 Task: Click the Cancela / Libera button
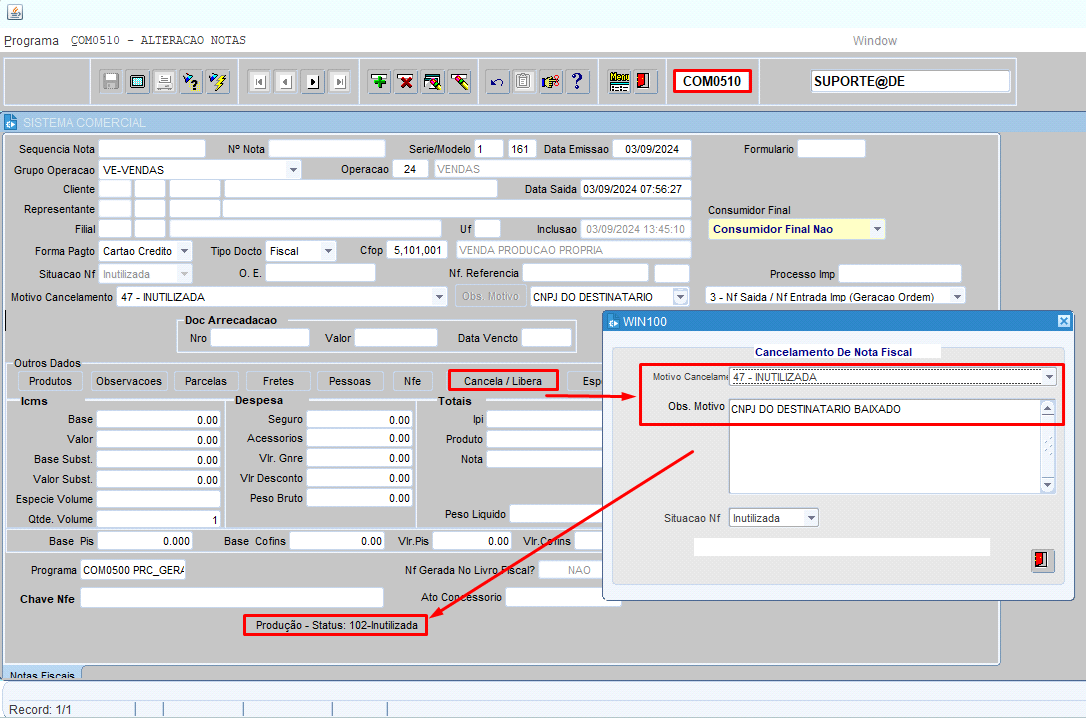point(503,381)
